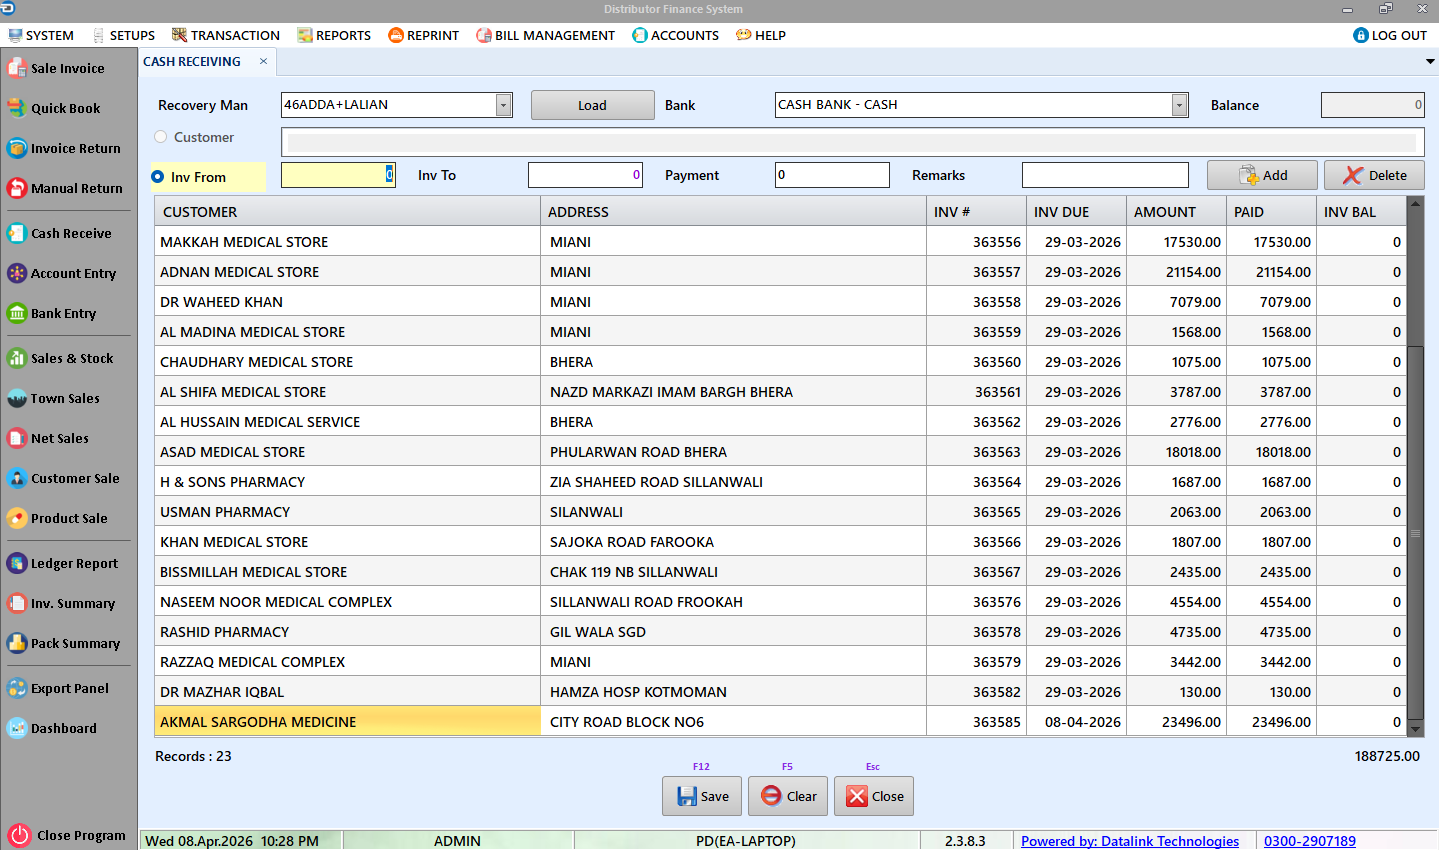Click the table's vertical scrollbar thumb
The image size is (1439, 850).
(1415, 532)
